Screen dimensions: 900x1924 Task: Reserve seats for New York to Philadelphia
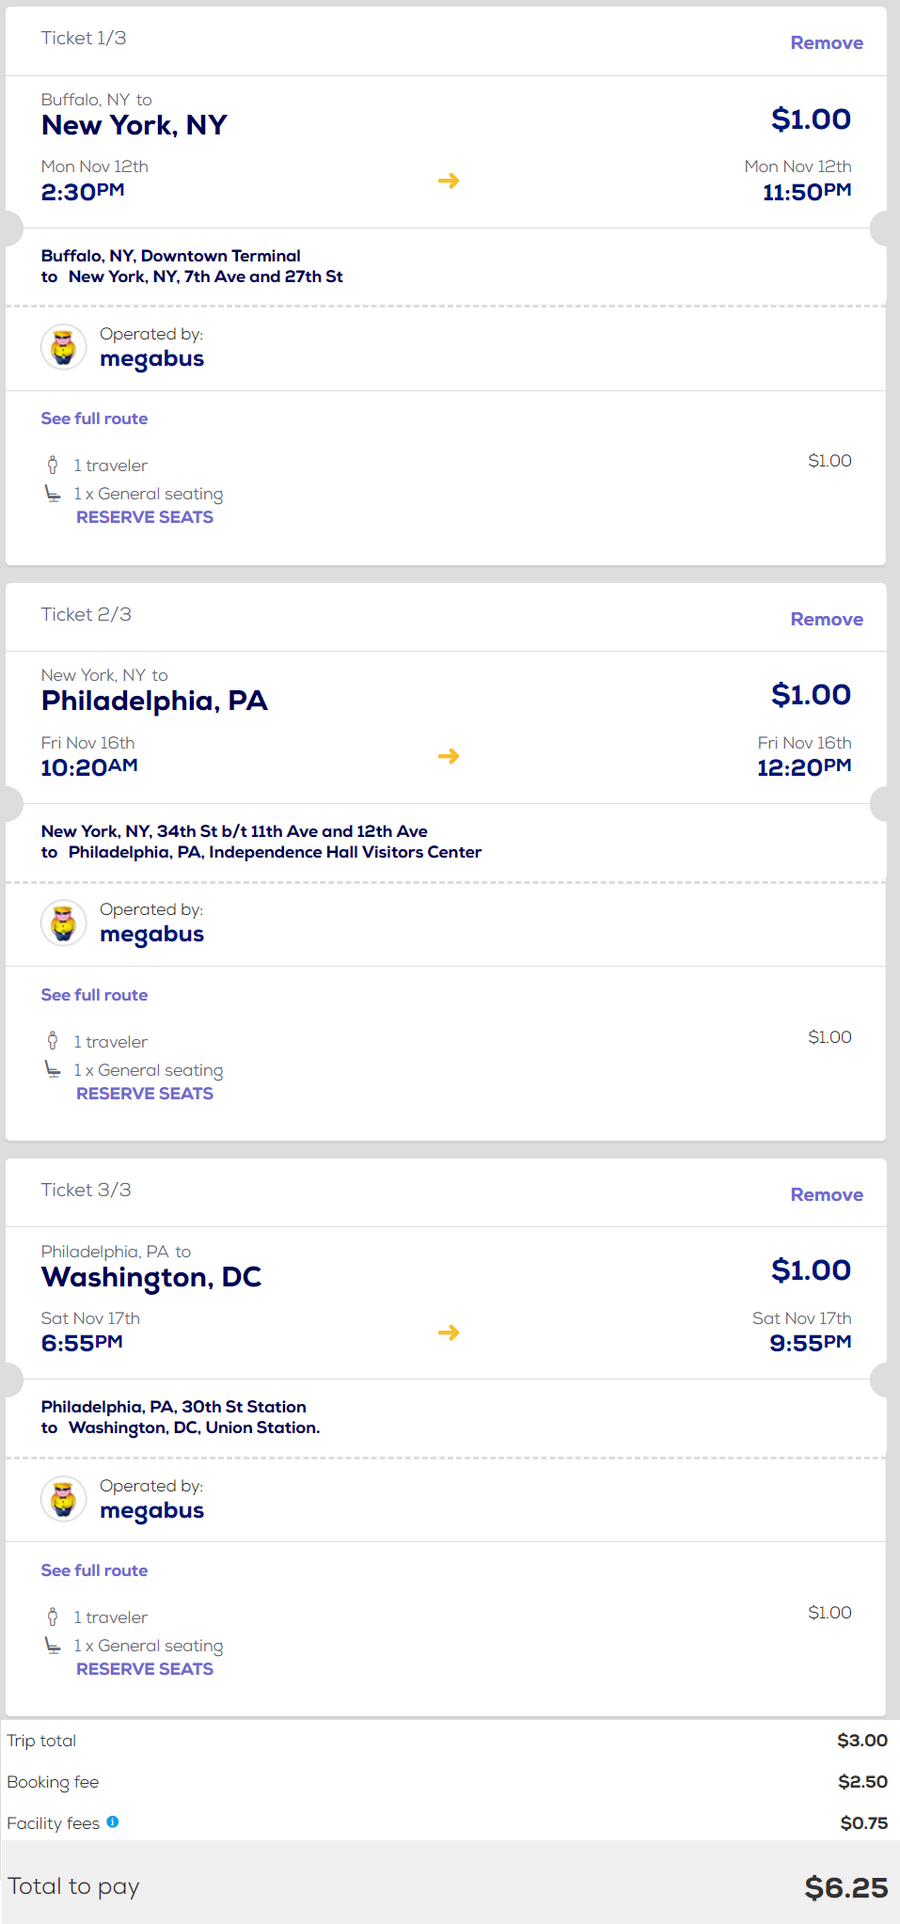point(145,1093)
